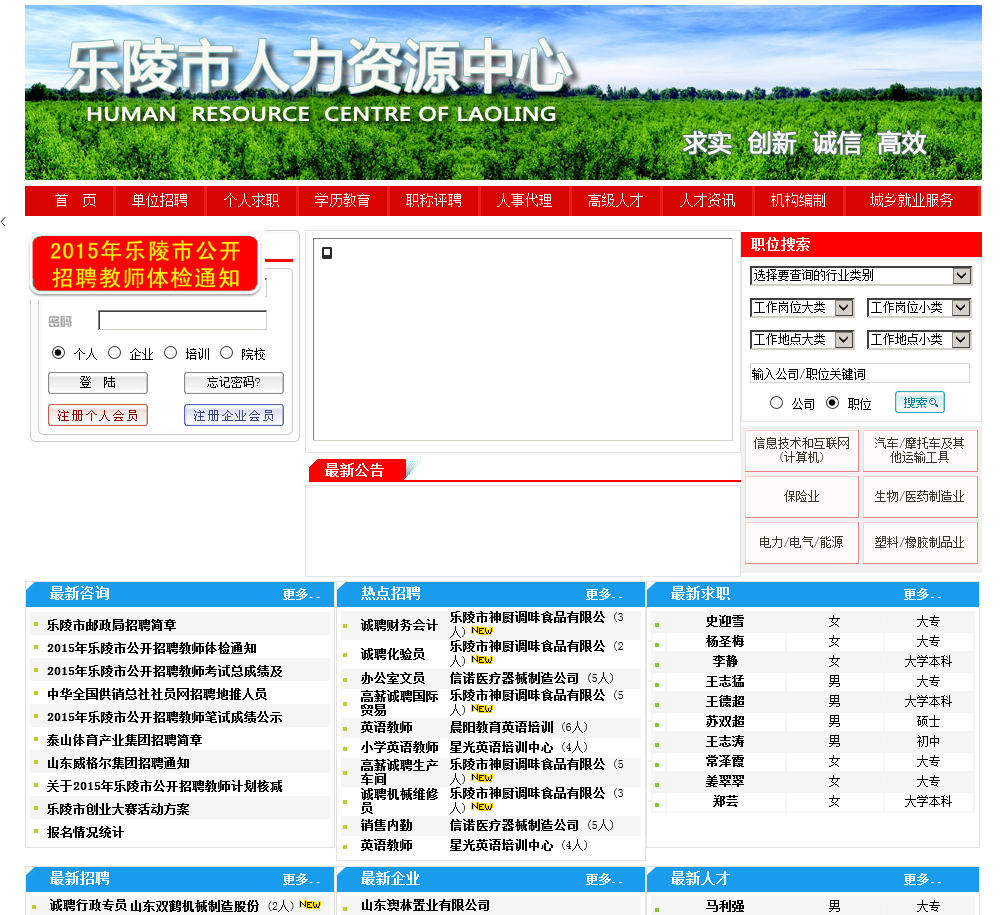Open the 信息技术和互联网(计算机) industry tile
1006x915 pixels.
coord(802,450)
